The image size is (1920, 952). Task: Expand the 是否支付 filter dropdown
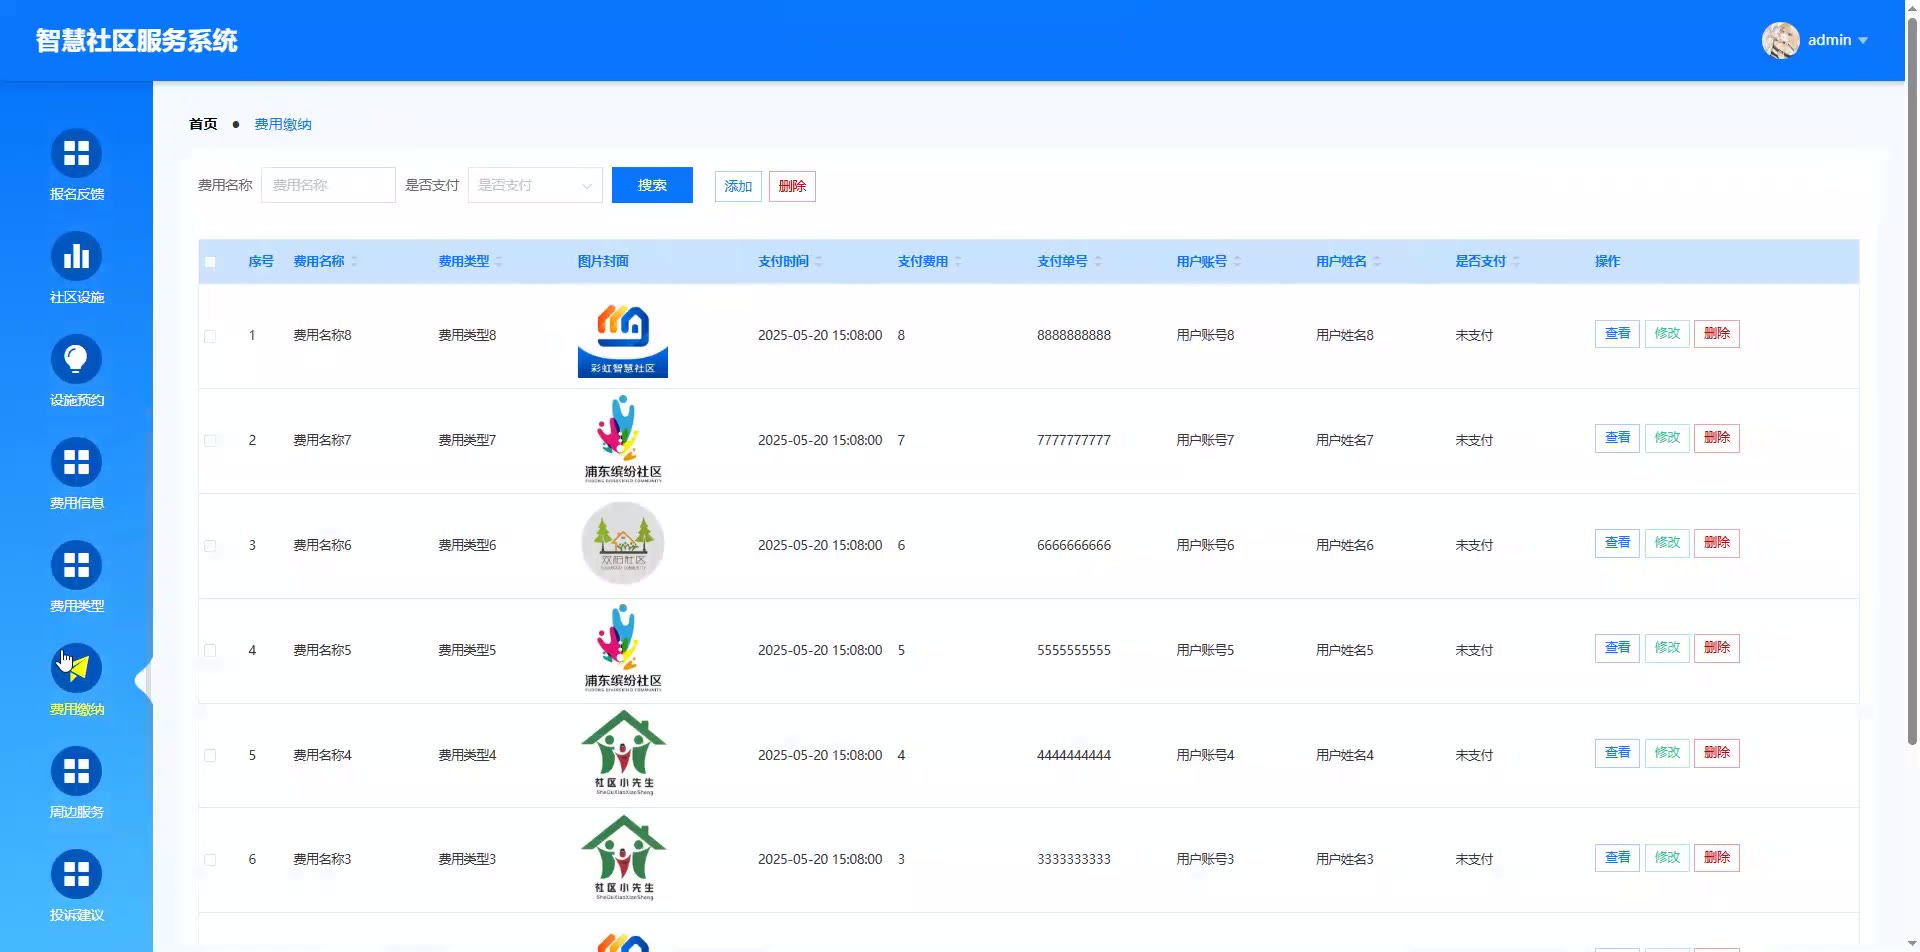coord(535,185)
